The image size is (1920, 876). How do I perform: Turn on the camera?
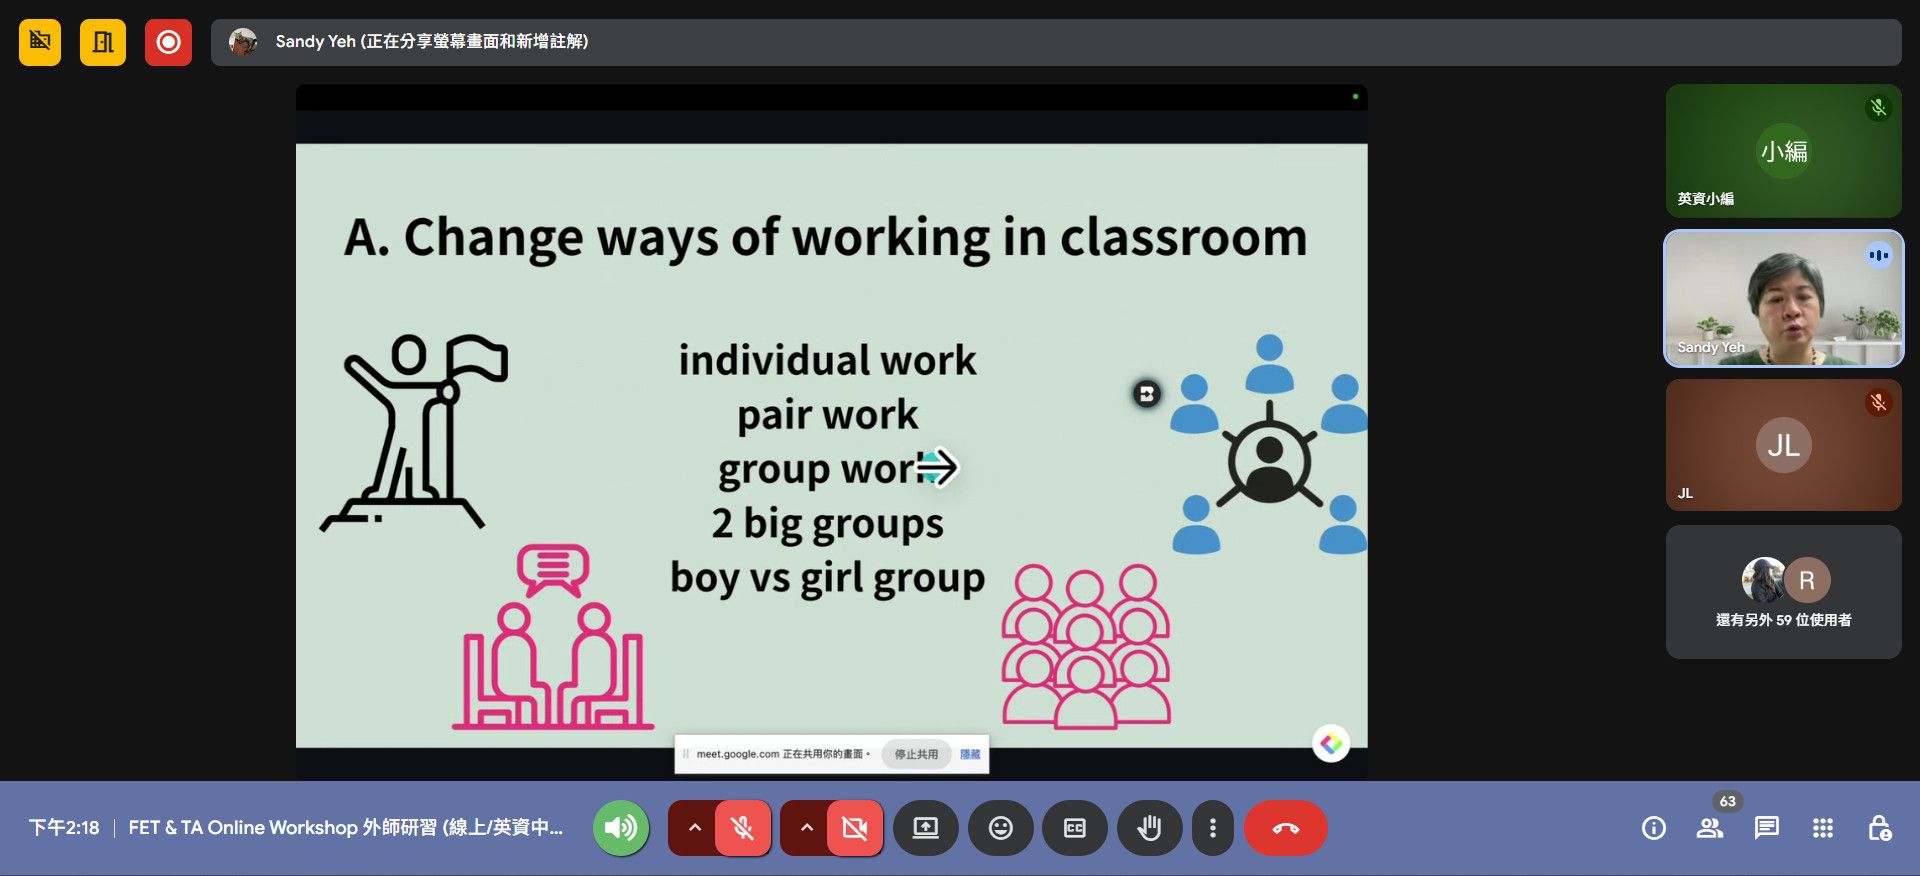pyautogui.click(x=854, y=828)
